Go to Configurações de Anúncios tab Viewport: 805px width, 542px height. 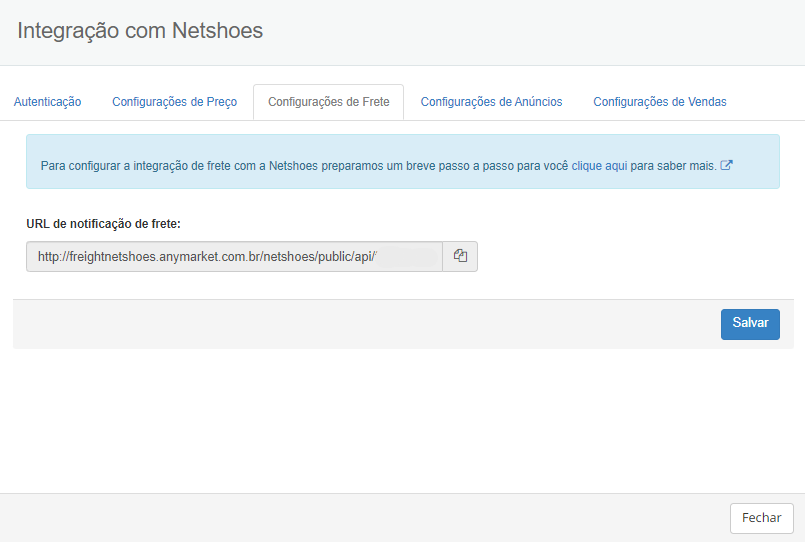[x=491, y=102]
